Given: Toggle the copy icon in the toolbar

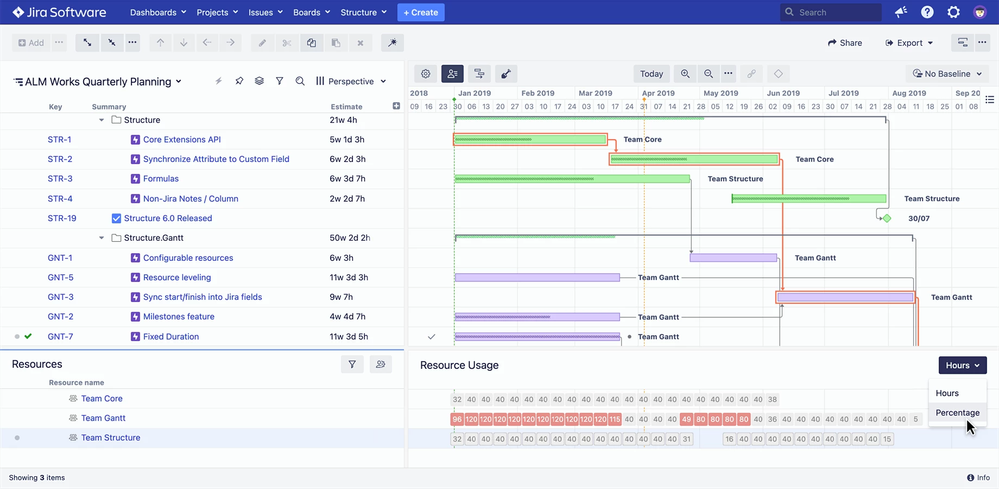Looking at the screenshot, I should click(311, 43).
